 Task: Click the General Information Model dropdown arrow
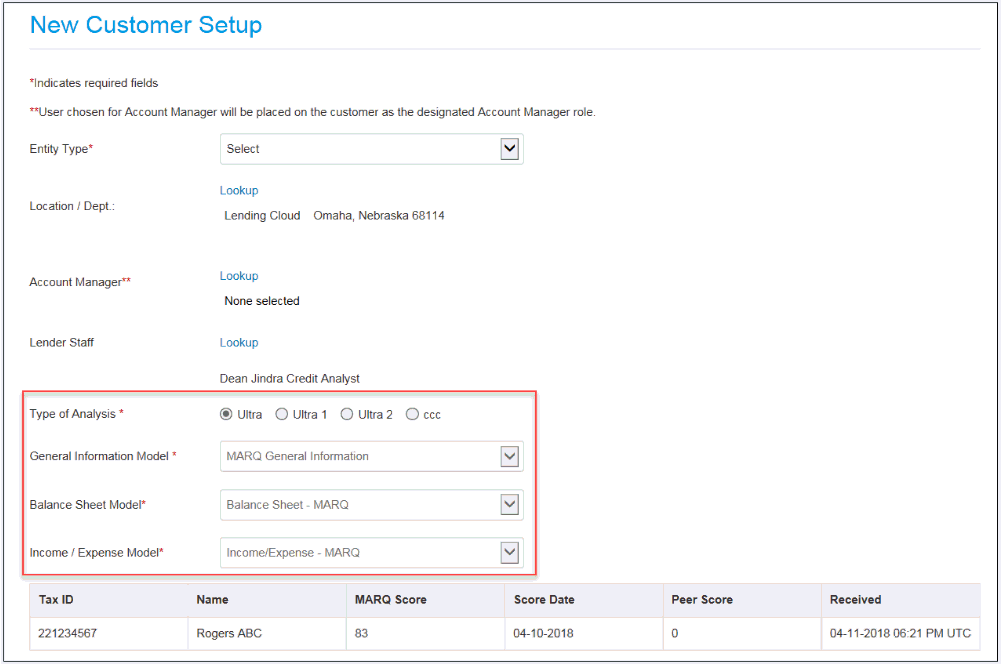pos(510,456)
